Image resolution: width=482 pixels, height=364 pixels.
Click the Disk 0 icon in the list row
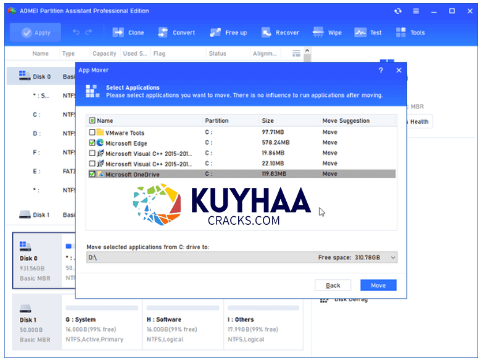pos(25,75)
